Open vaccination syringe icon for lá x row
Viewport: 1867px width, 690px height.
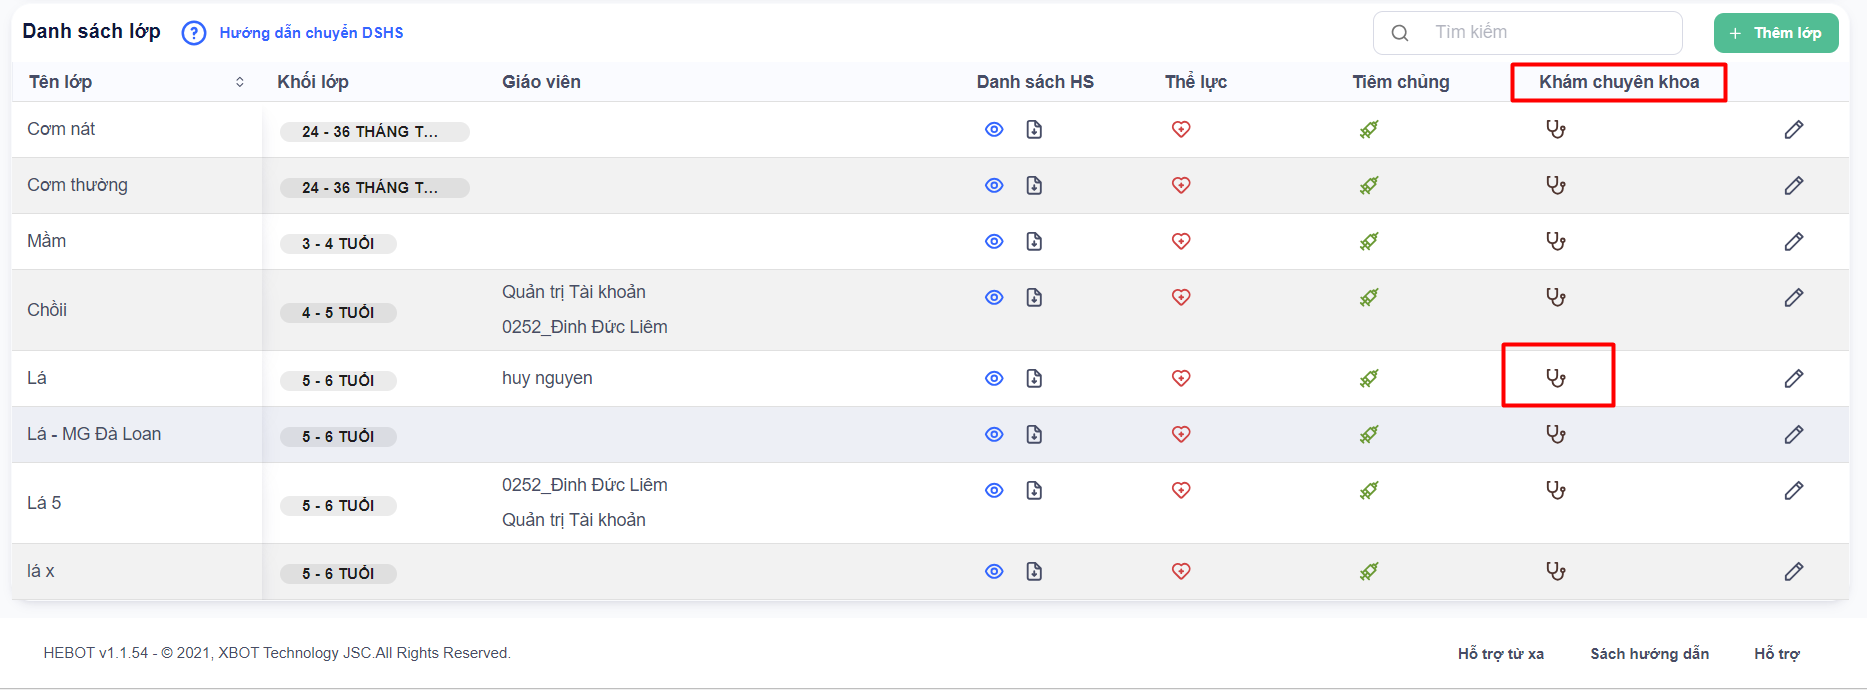[1368, 571]
